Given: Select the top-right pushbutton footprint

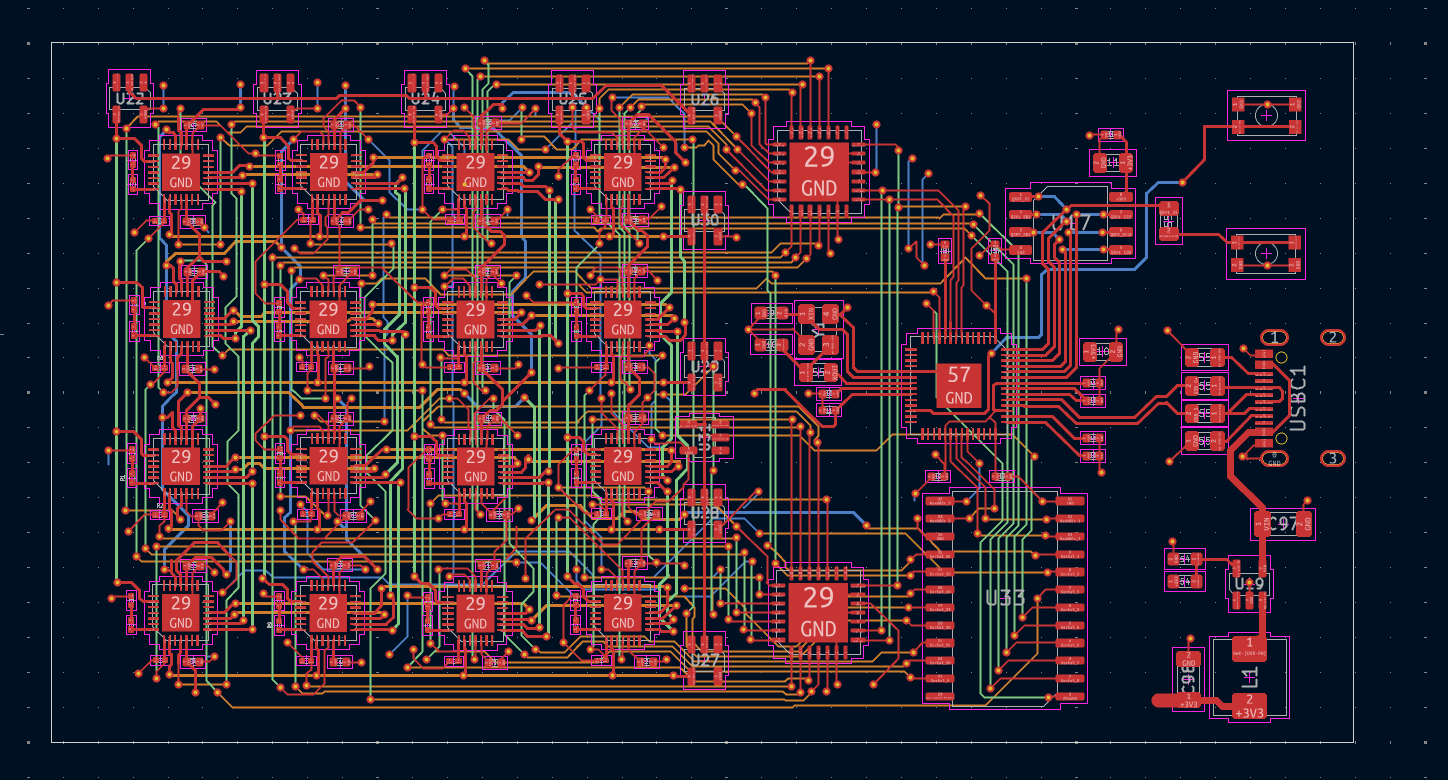Looking at the screenshot, I should (1266, 115).
